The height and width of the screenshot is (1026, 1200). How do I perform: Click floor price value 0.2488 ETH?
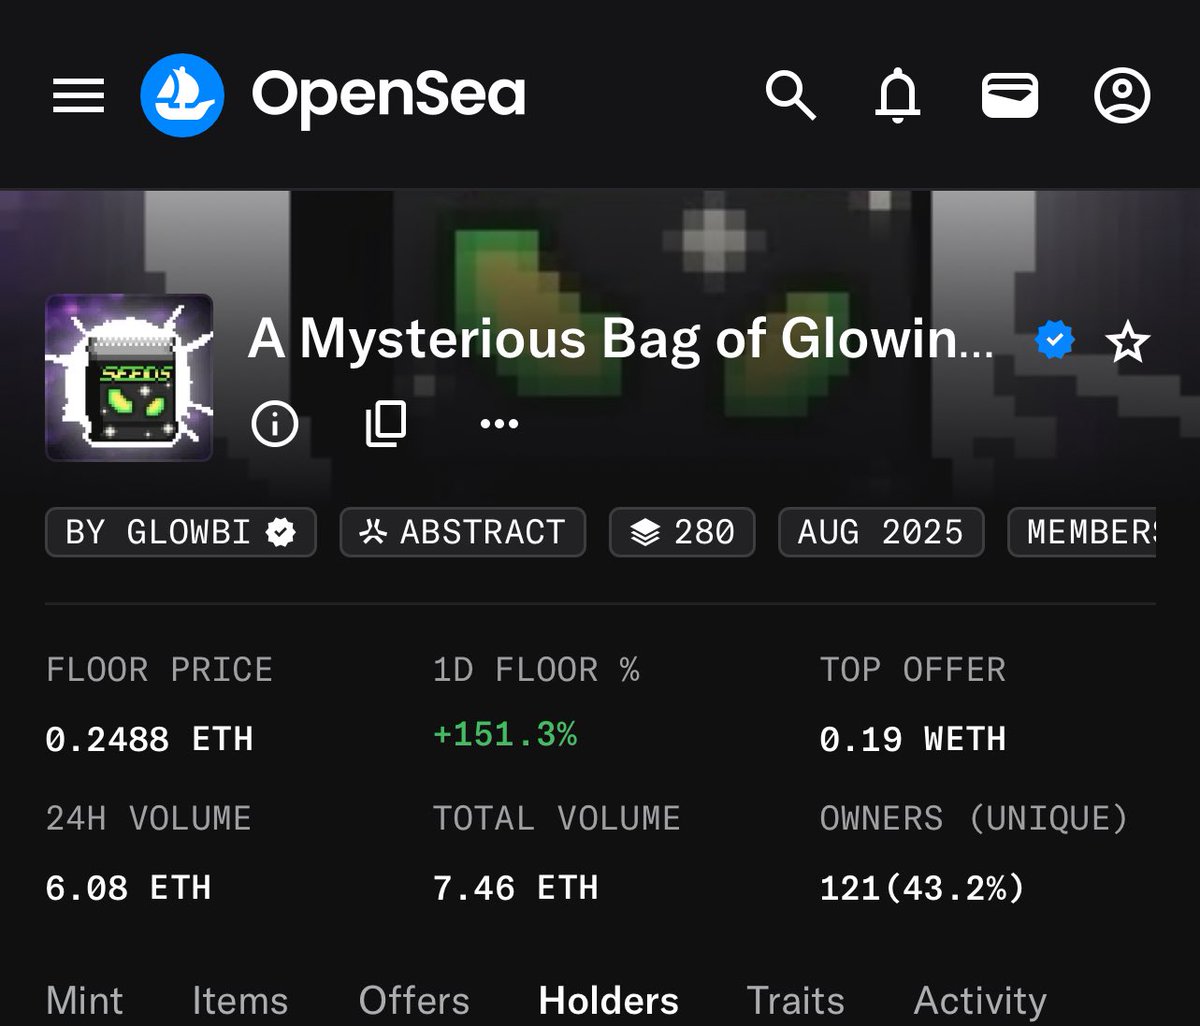pyautogui.click(x=149, y=739)
